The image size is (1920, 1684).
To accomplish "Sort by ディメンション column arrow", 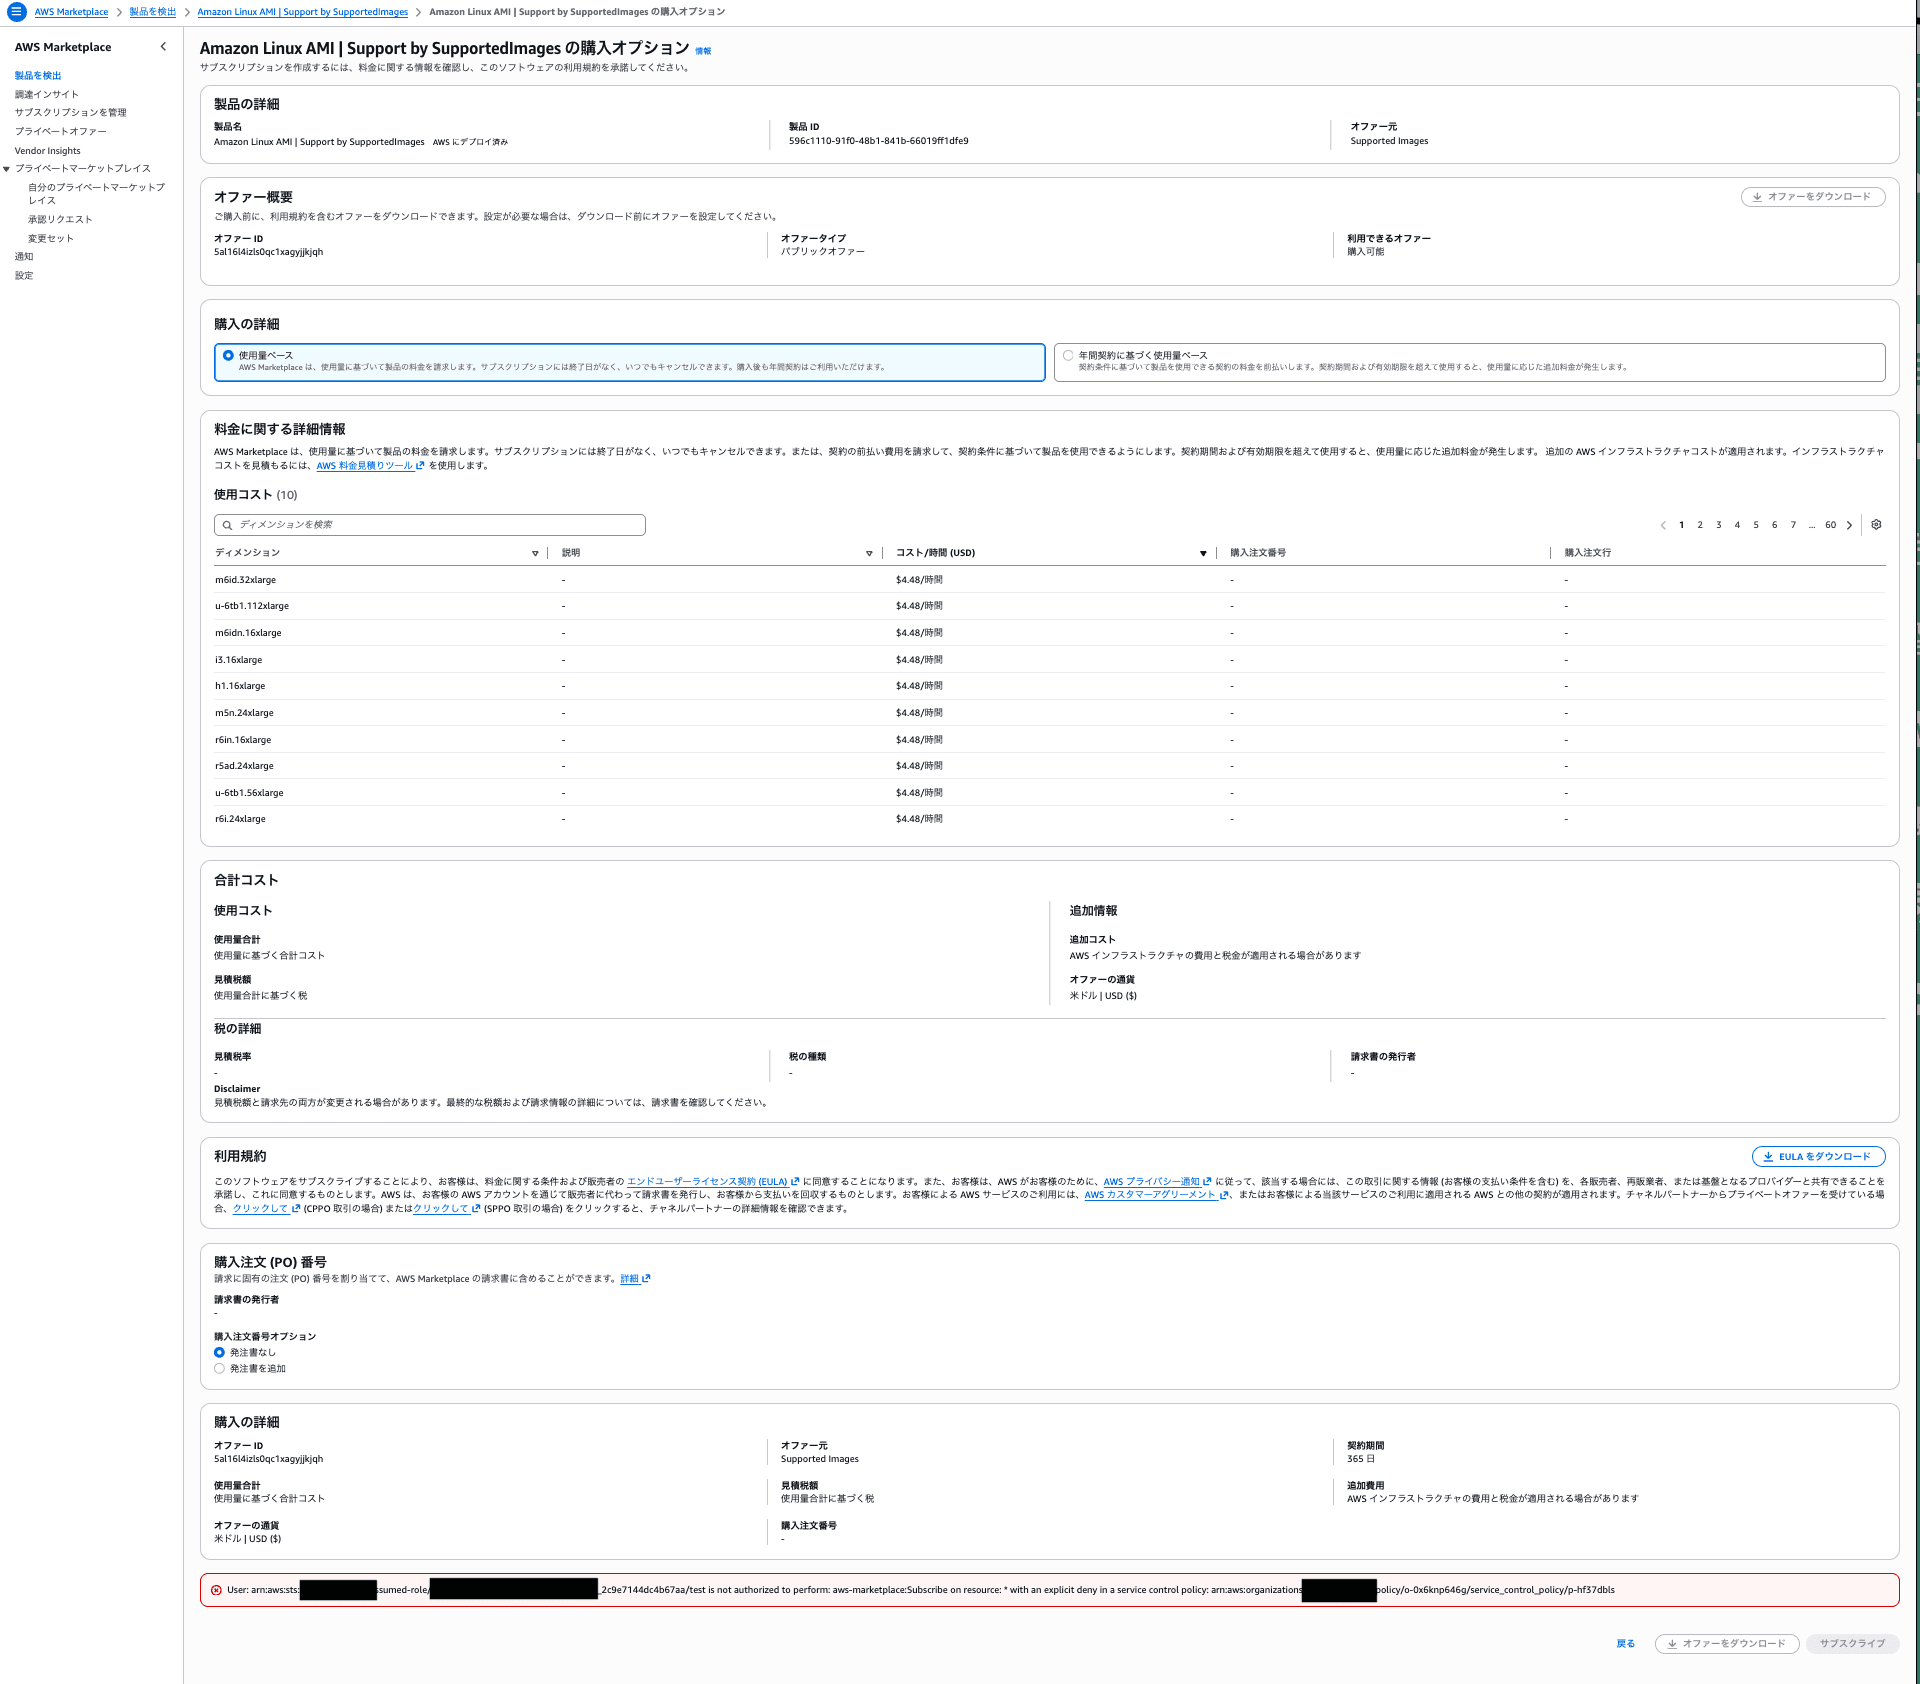I will coord(535,553).
